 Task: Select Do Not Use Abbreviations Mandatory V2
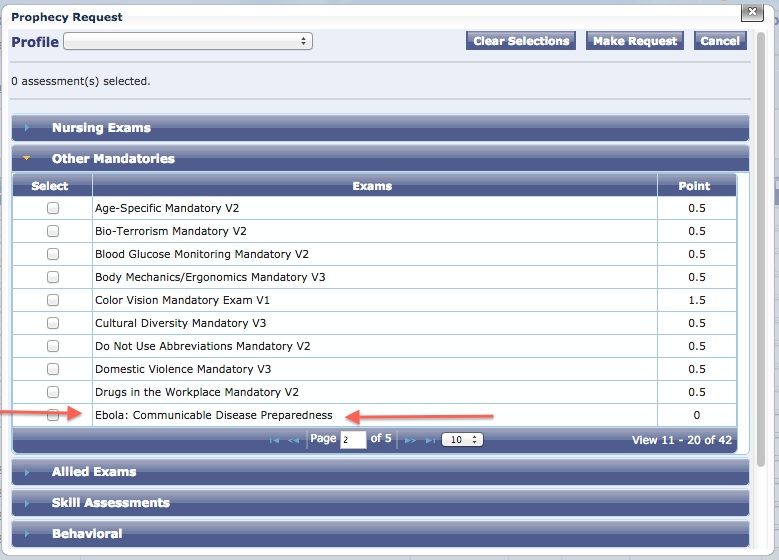(x=53, y=346)
